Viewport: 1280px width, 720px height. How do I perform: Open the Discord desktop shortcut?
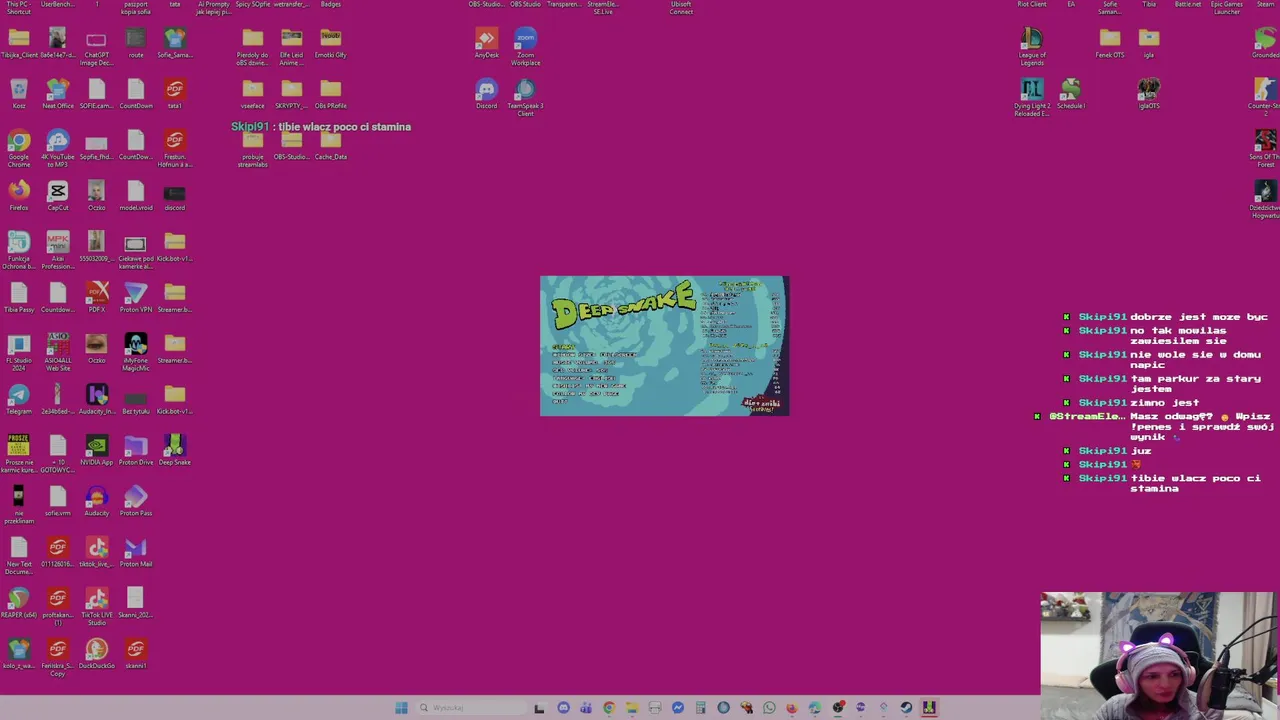487,94
